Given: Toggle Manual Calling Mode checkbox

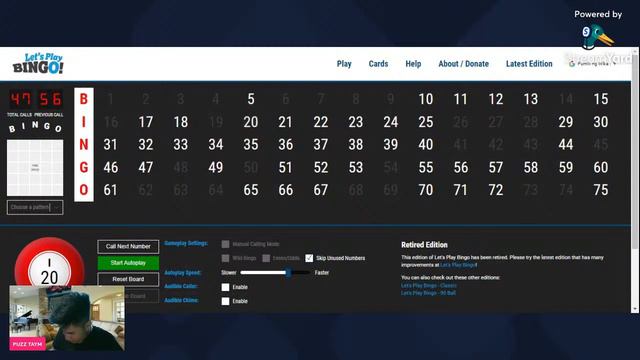Looking at the screenshot, I should pos(225,244).
